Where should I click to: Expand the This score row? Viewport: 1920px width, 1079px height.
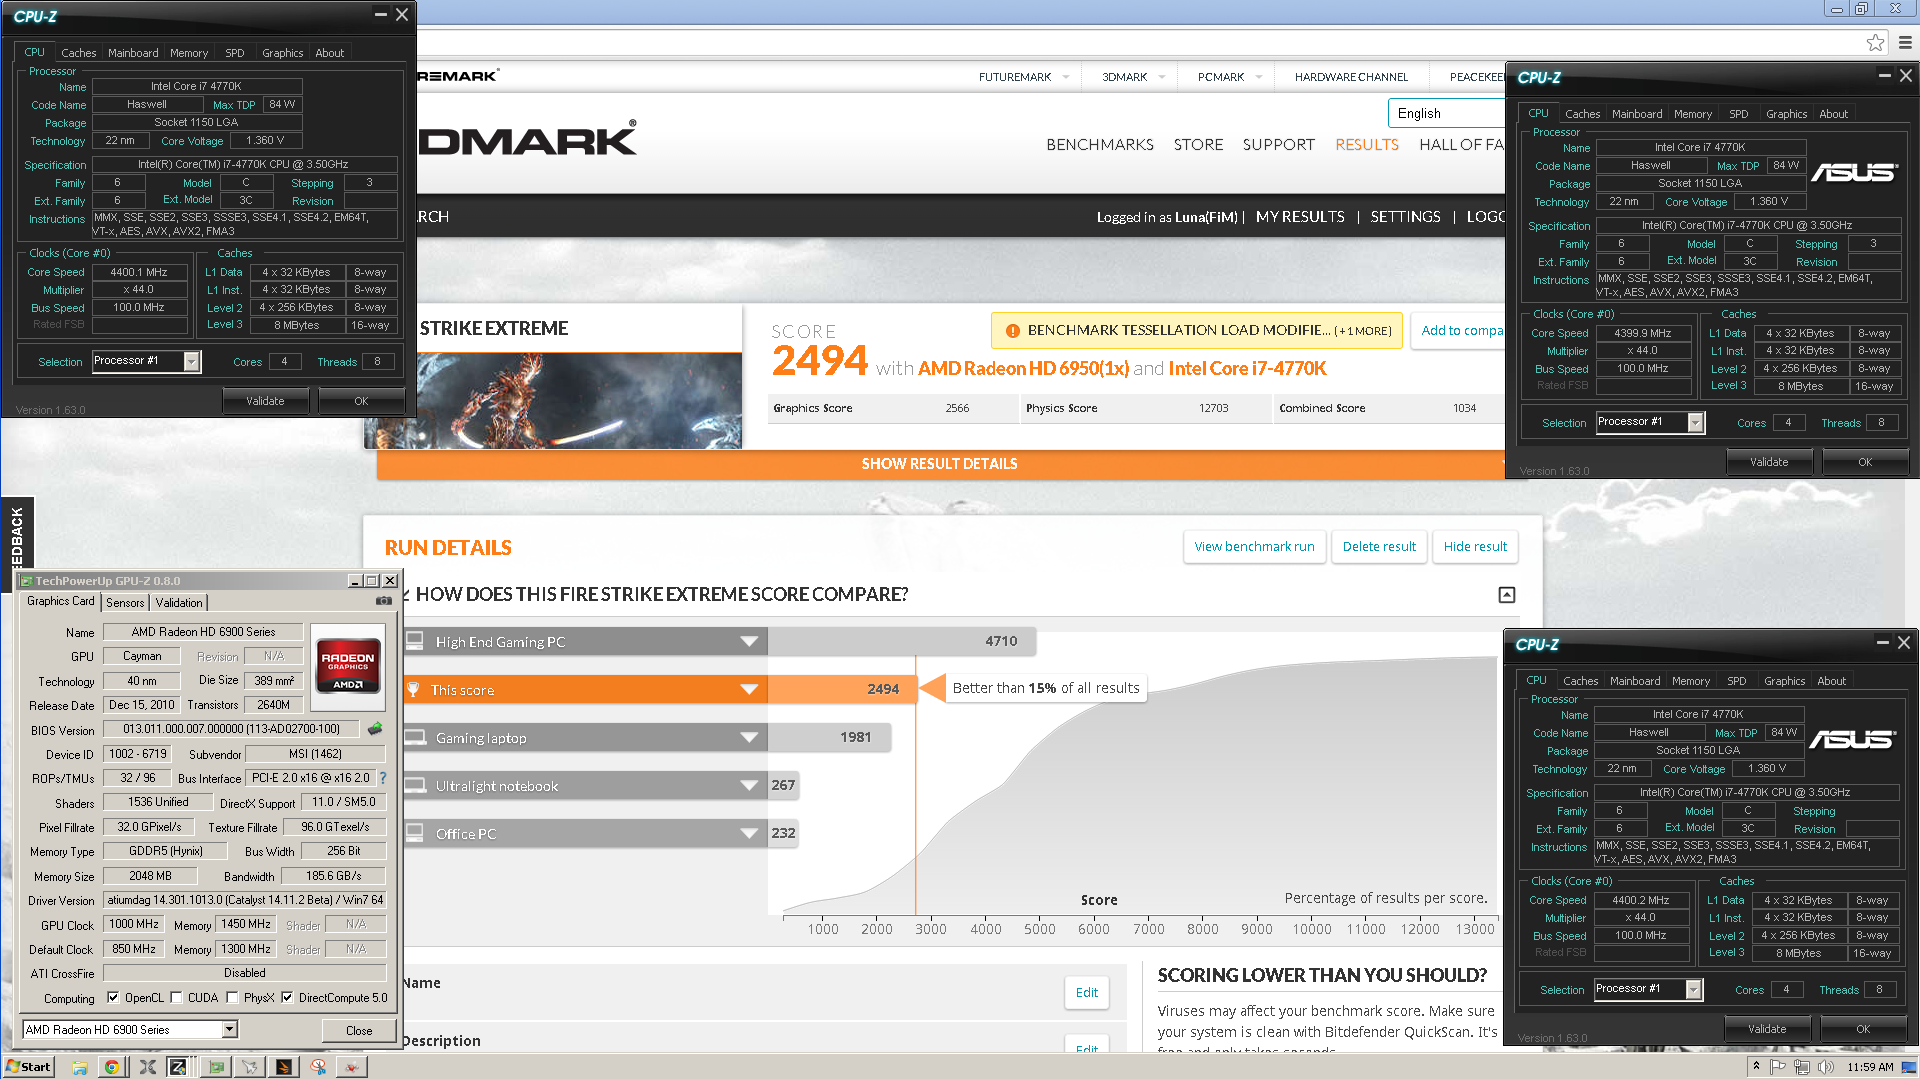click(x=749, y=690)
